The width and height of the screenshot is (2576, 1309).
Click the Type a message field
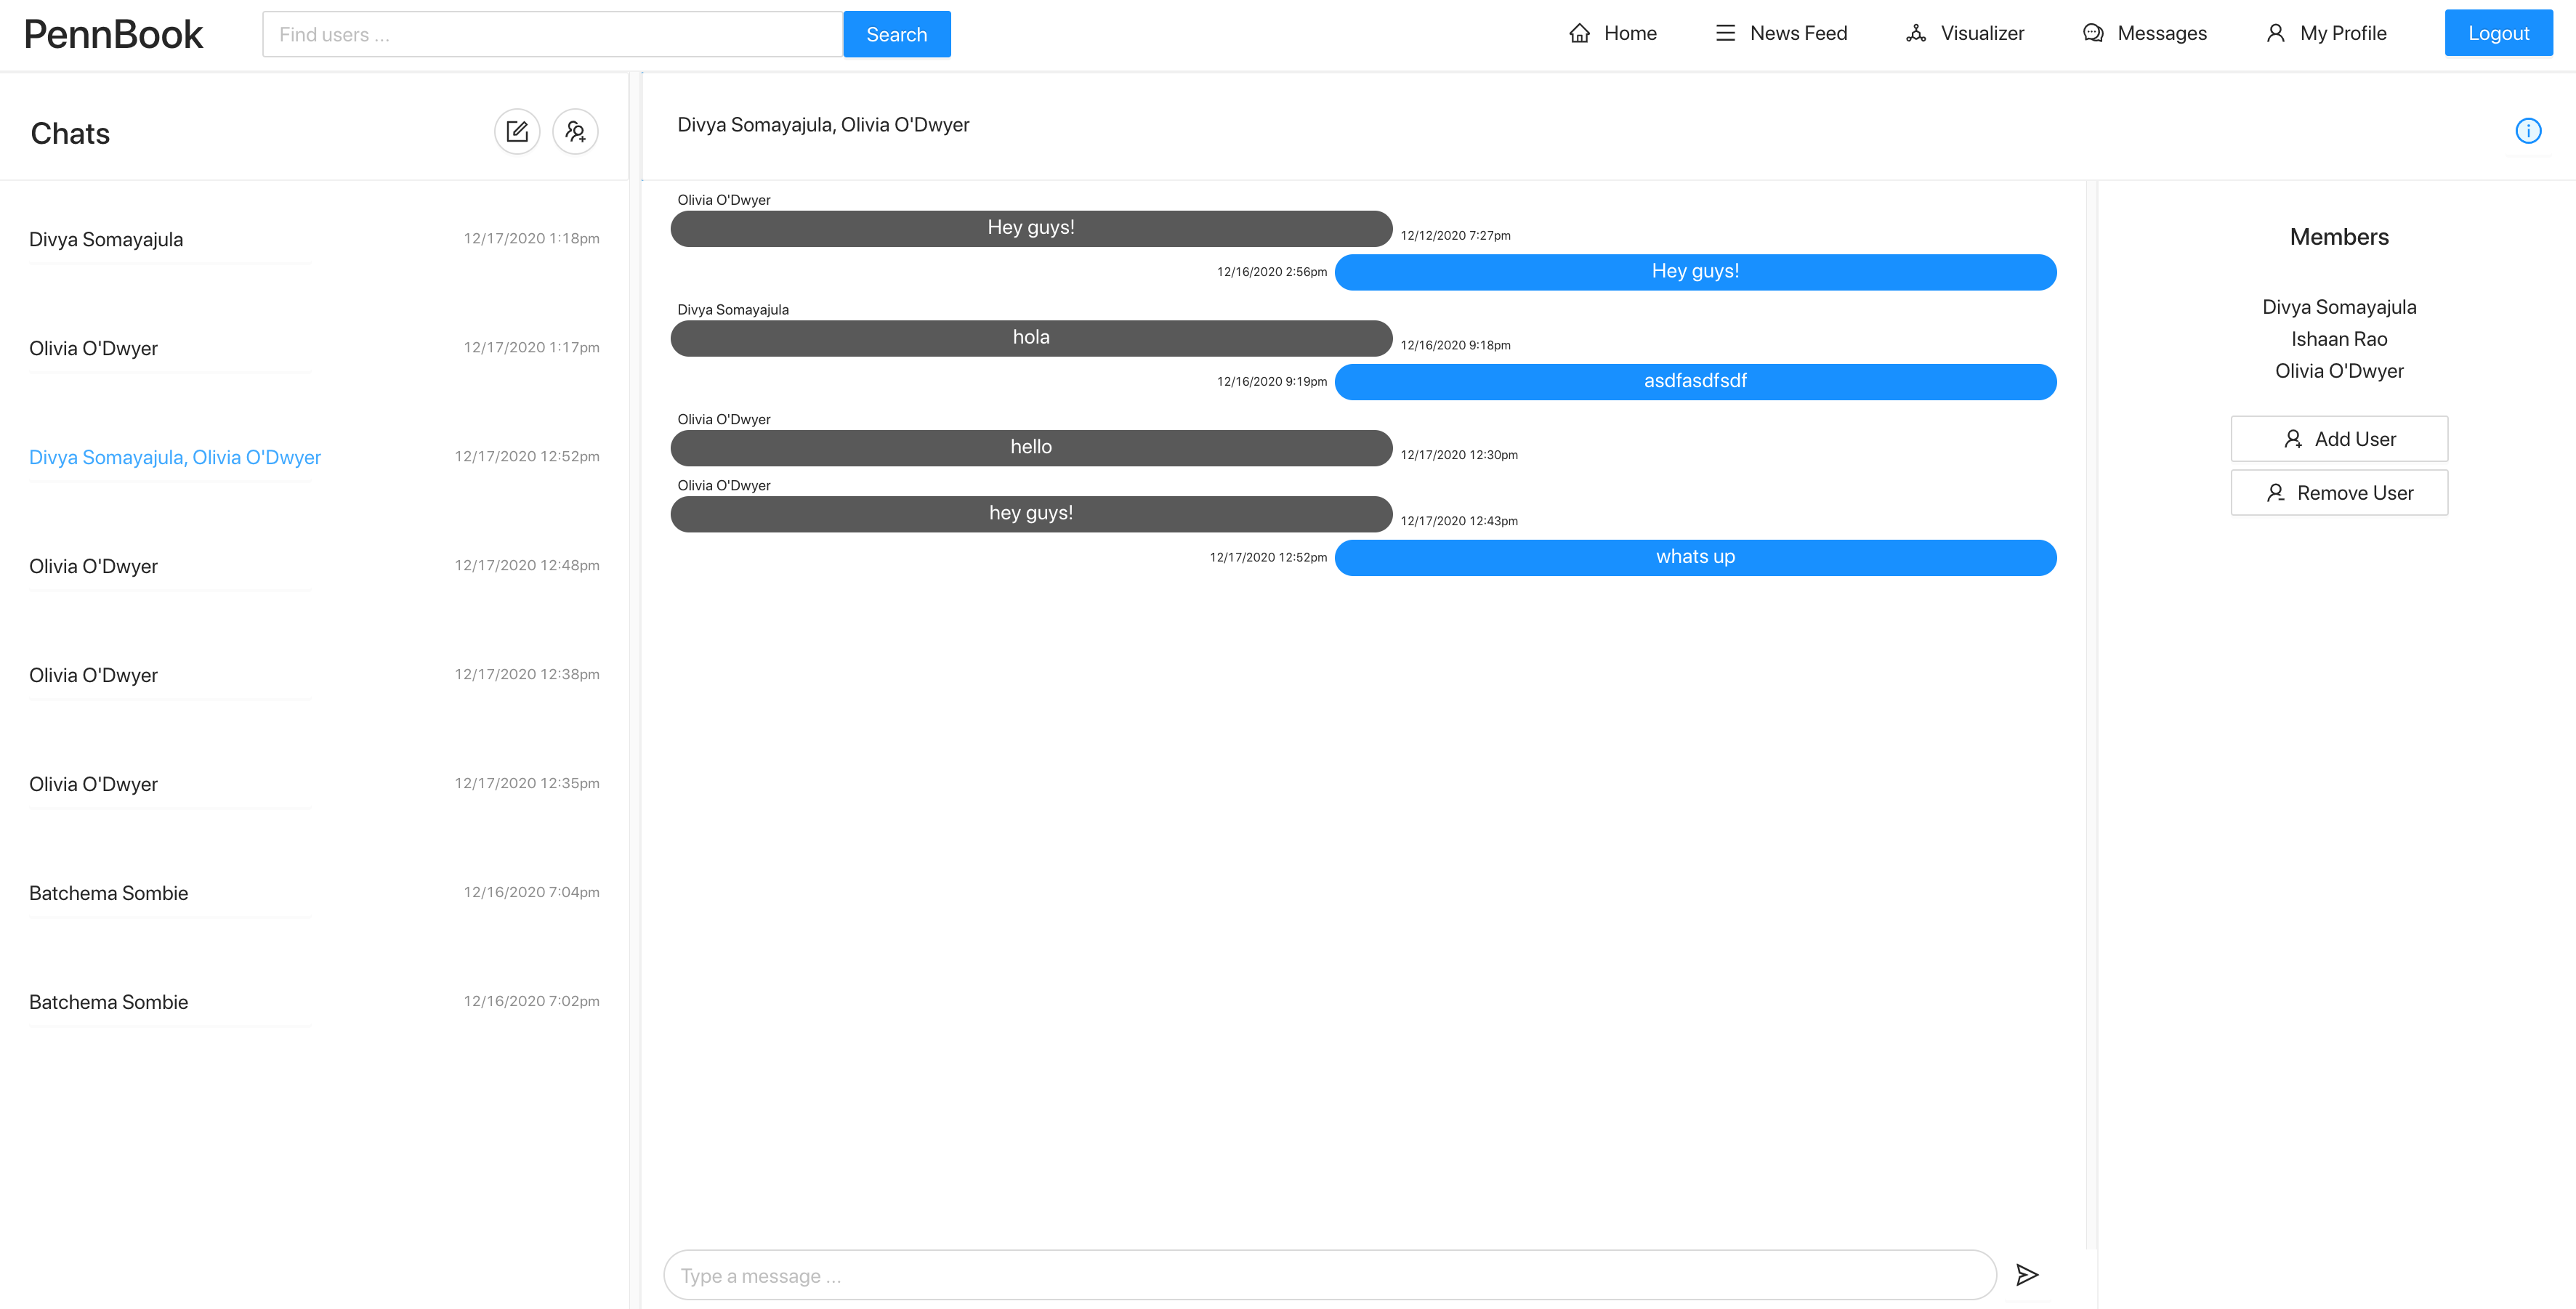click(x=1329, y=1275)
